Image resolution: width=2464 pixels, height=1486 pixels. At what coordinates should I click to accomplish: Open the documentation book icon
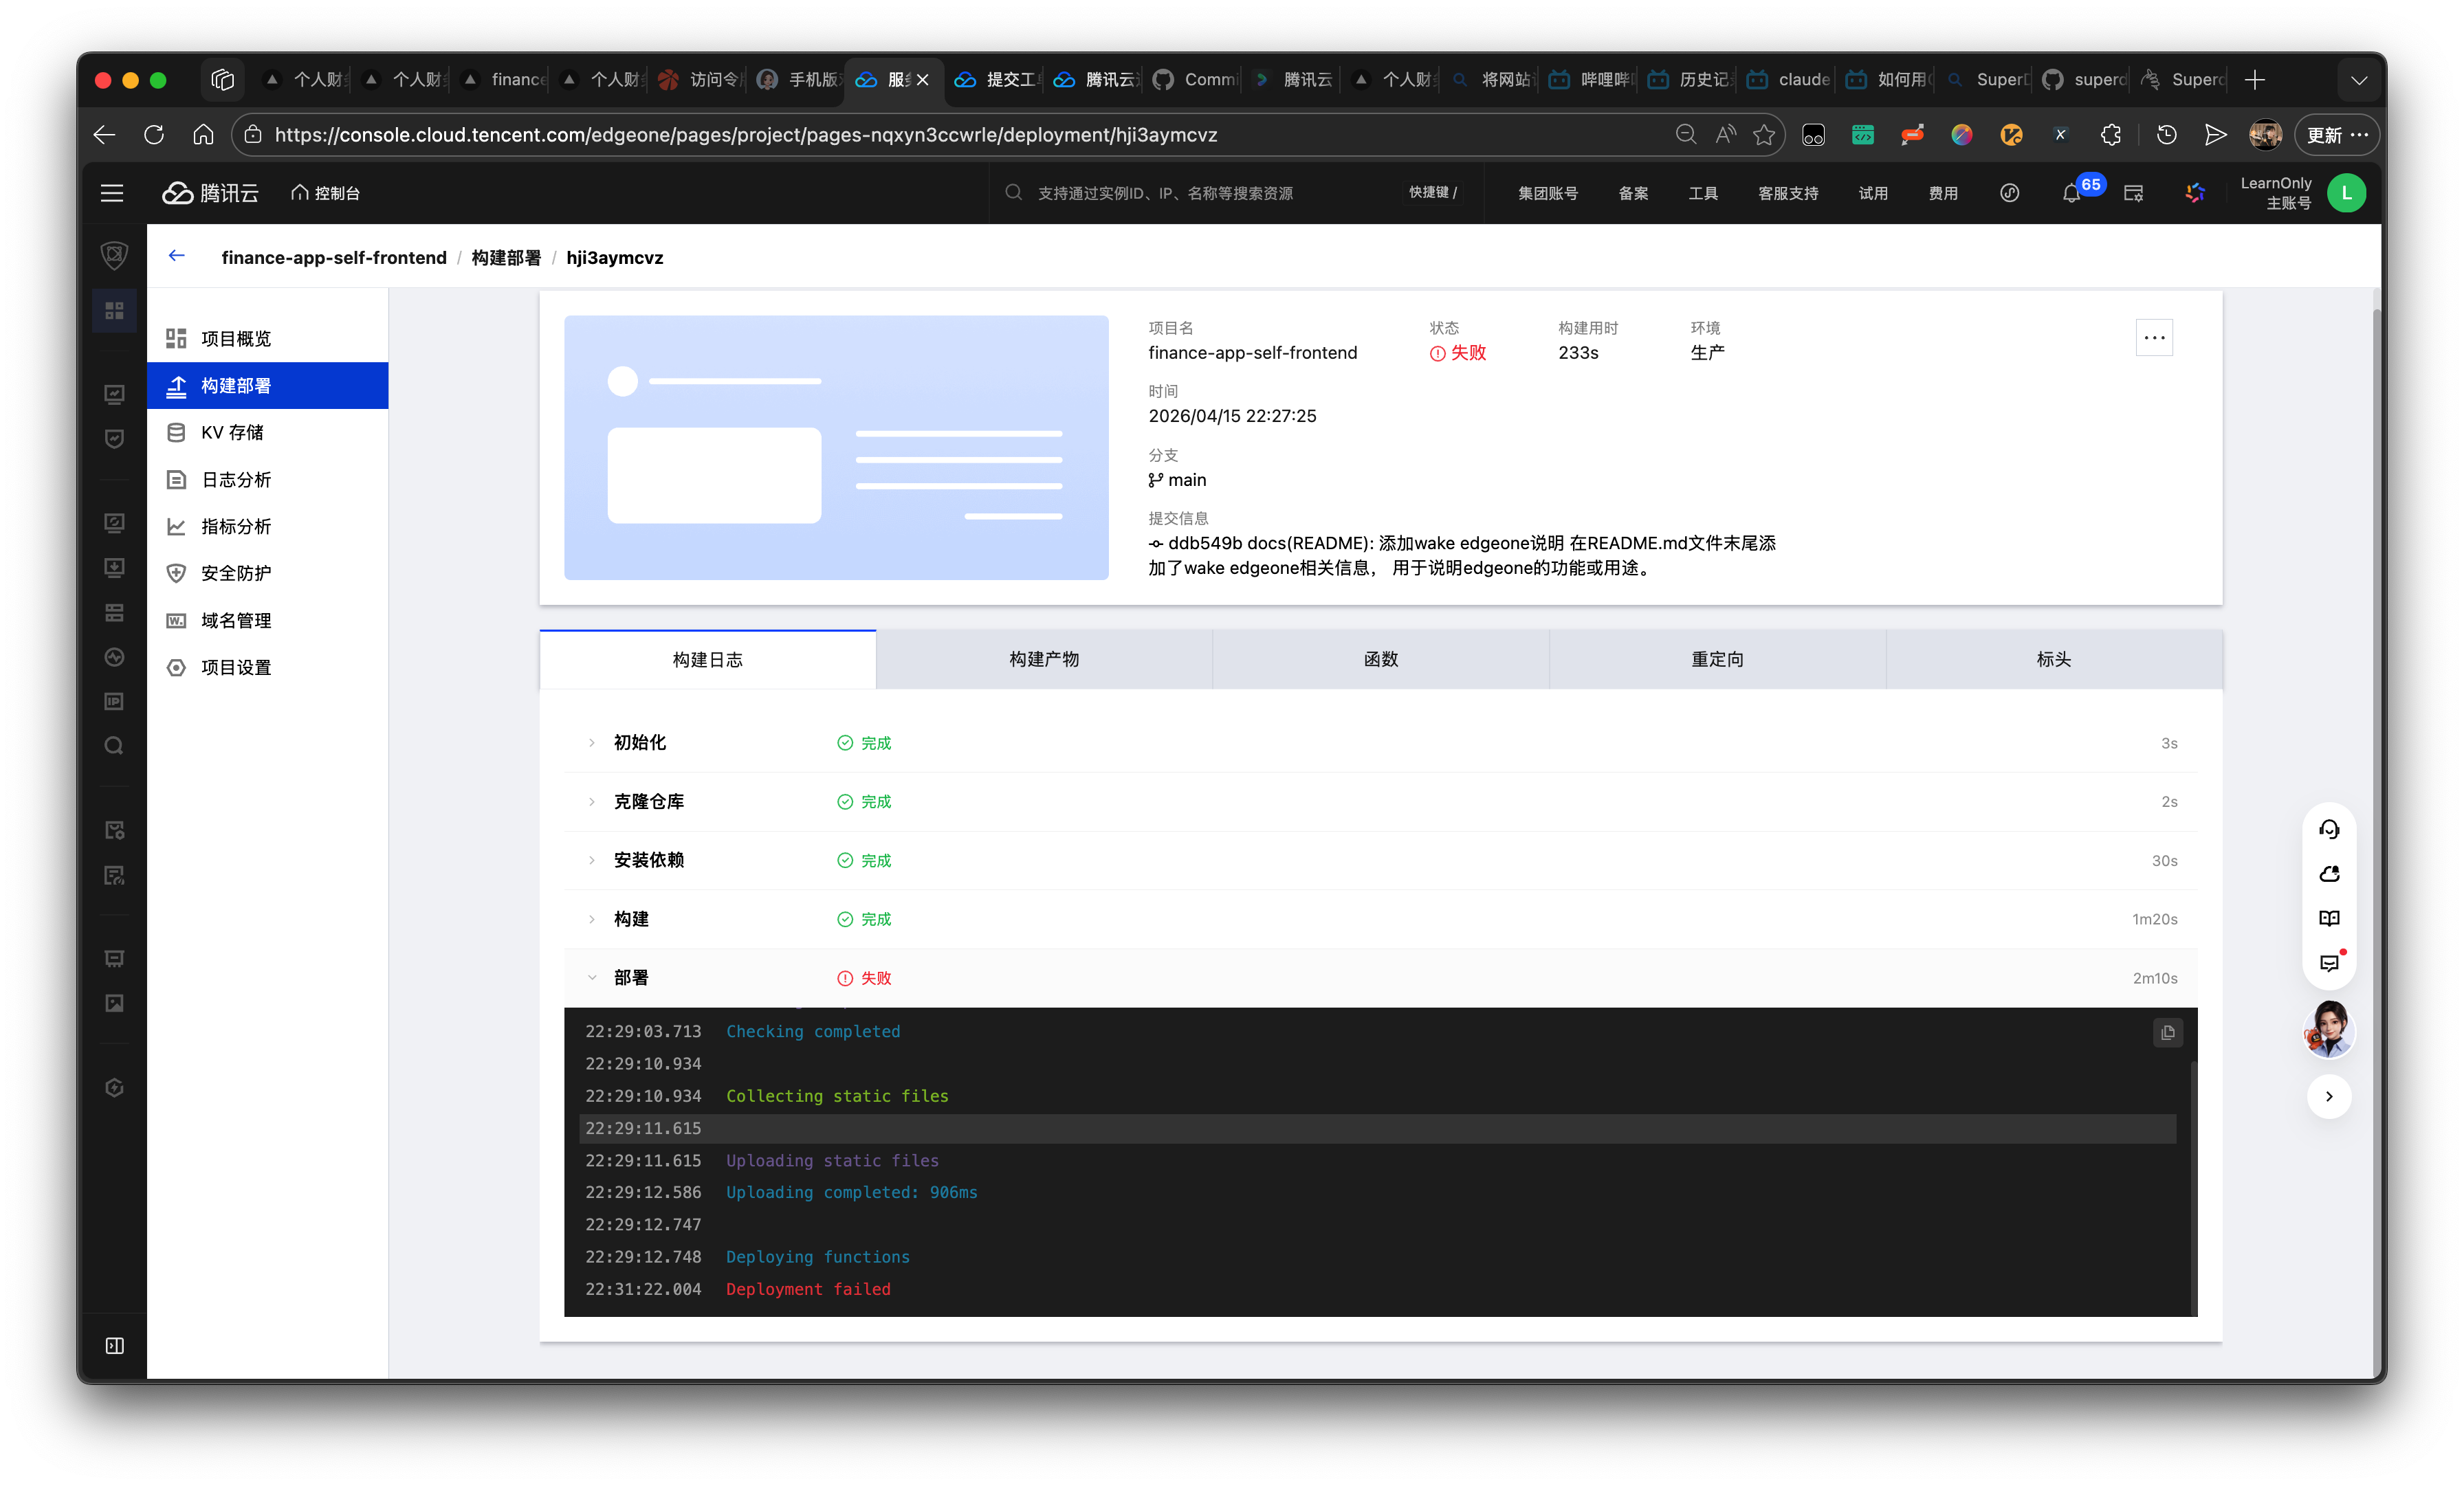(2329, 918)
